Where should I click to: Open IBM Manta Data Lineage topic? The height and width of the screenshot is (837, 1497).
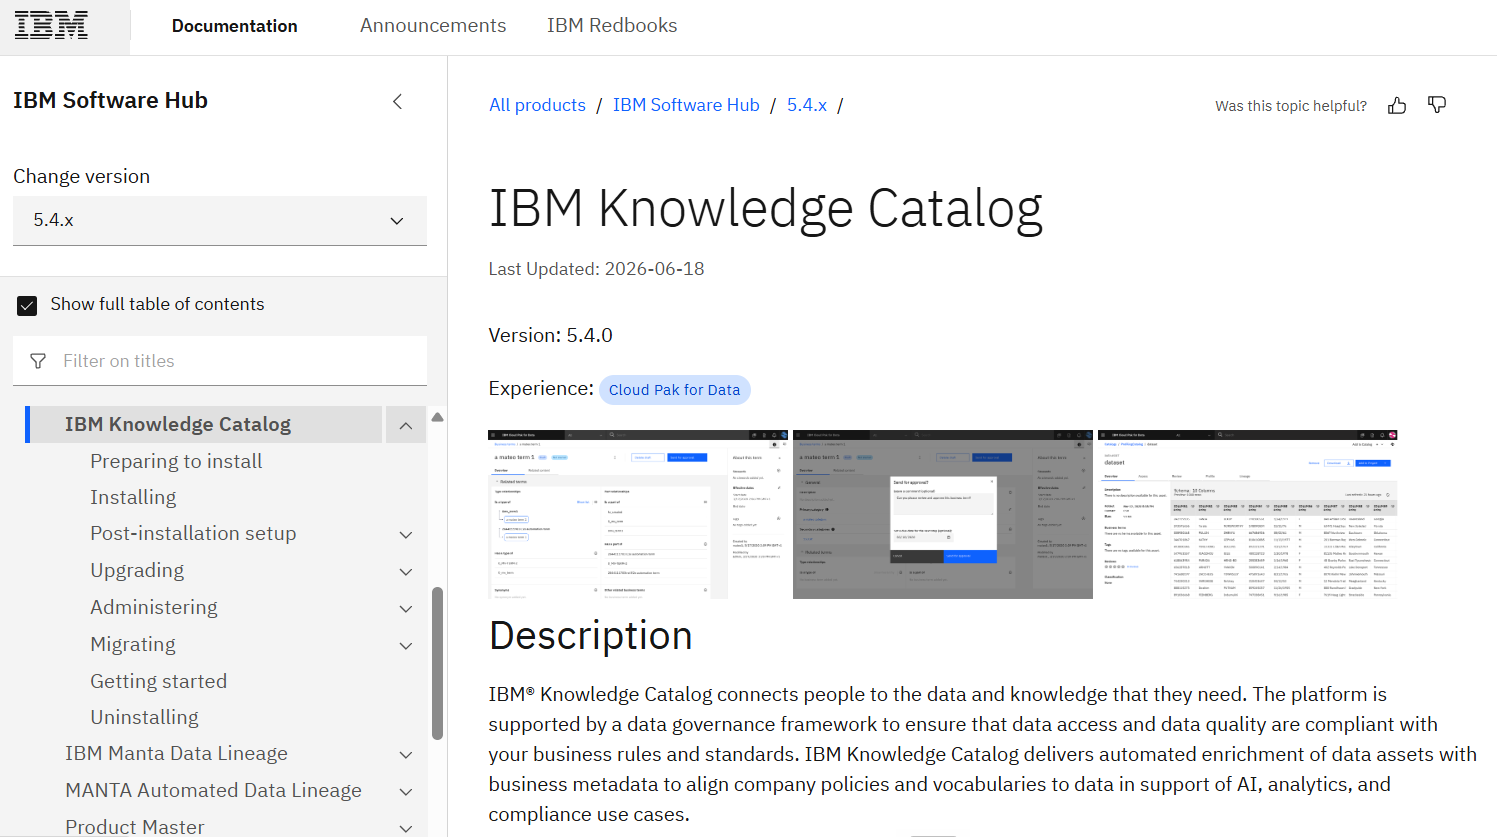[x=176, y=753]
